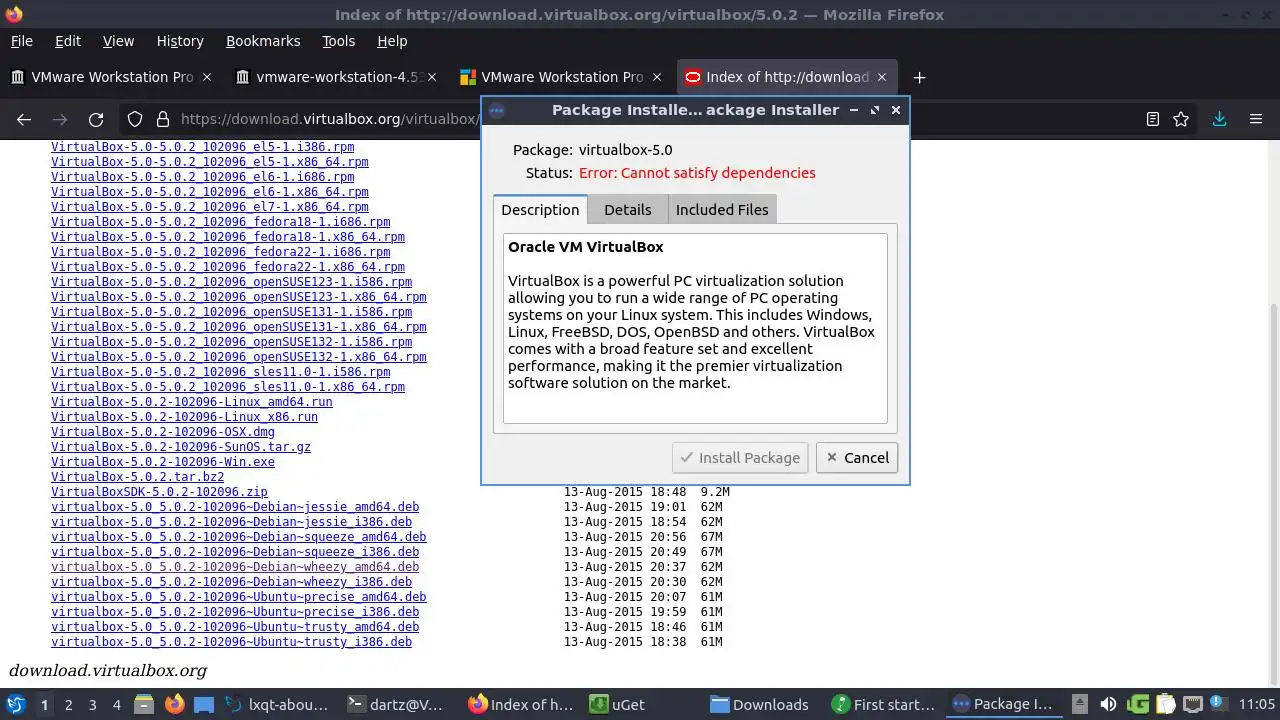Image resolution: width=1280 pixels, height=720 pixels.
Task: Cancel the package installation dialog
Action: [856, 457]
